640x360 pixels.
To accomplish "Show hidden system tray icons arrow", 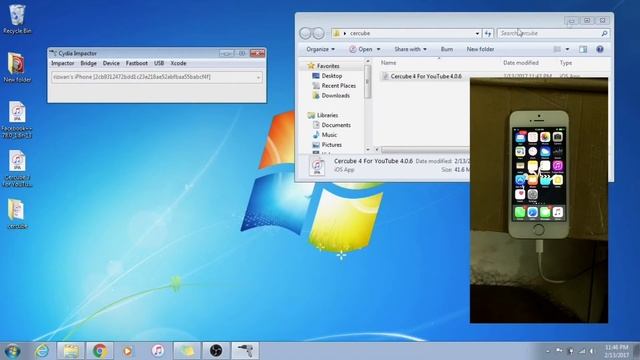I will pyautogui.click(x=547, y=351).
